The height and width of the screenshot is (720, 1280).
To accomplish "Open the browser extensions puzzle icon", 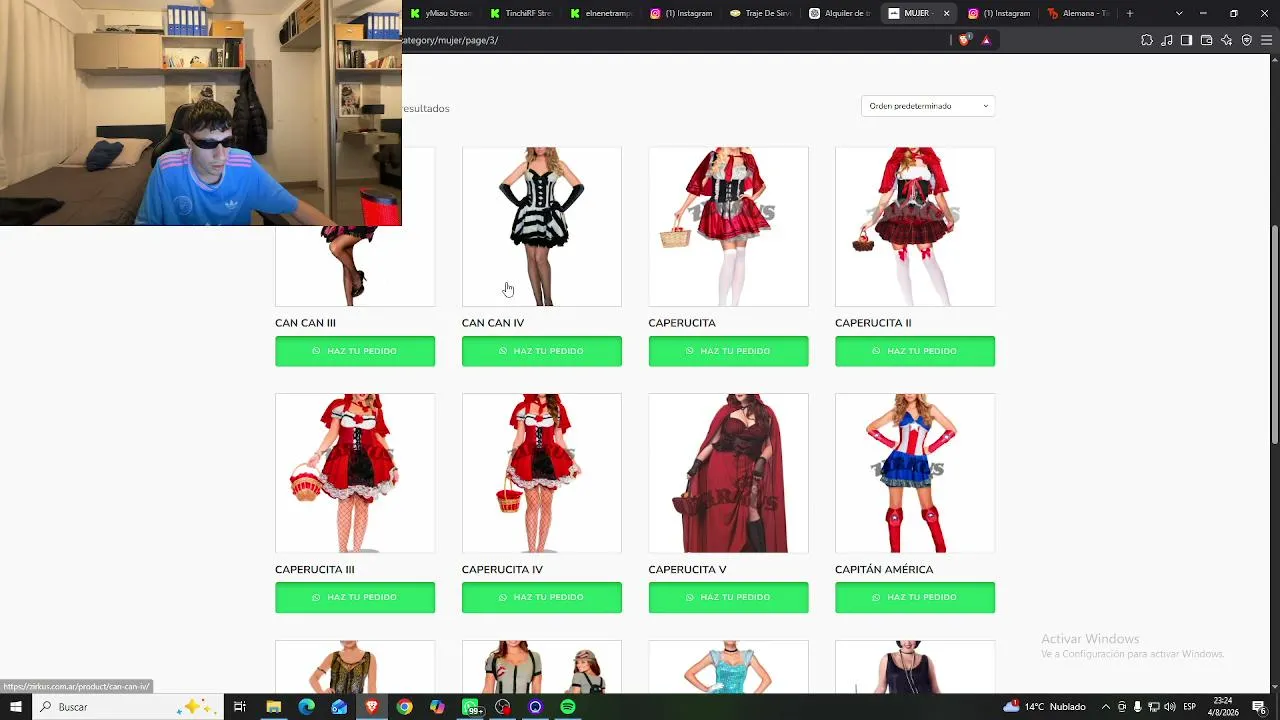I will pos(1147,40).
